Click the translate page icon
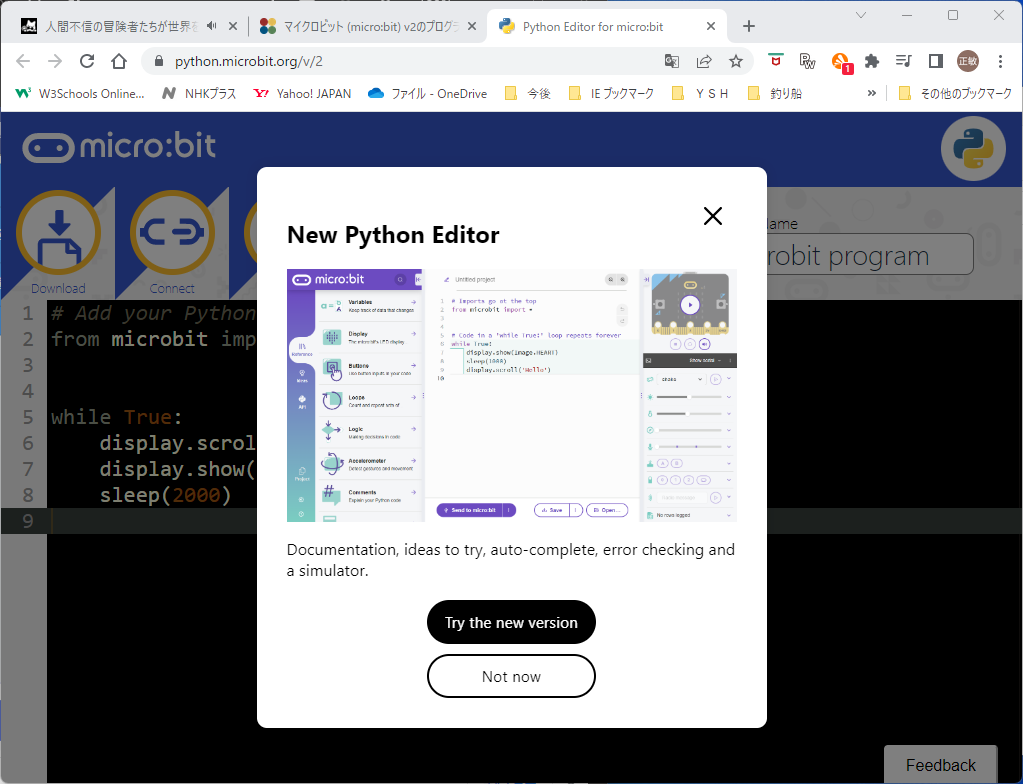1023x784 pixels. (671, 61)
